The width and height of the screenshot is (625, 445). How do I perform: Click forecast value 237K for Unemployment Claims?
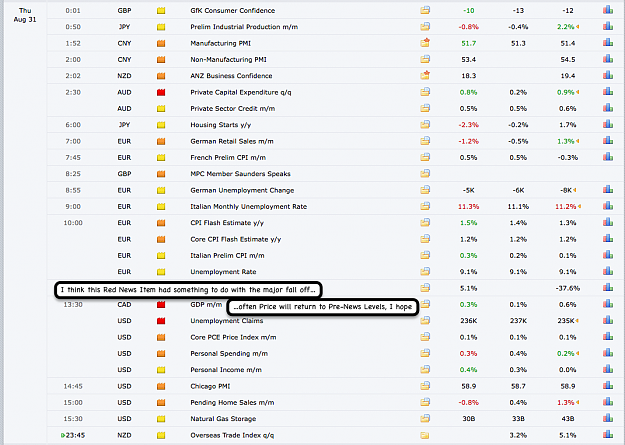coord(518,321)
